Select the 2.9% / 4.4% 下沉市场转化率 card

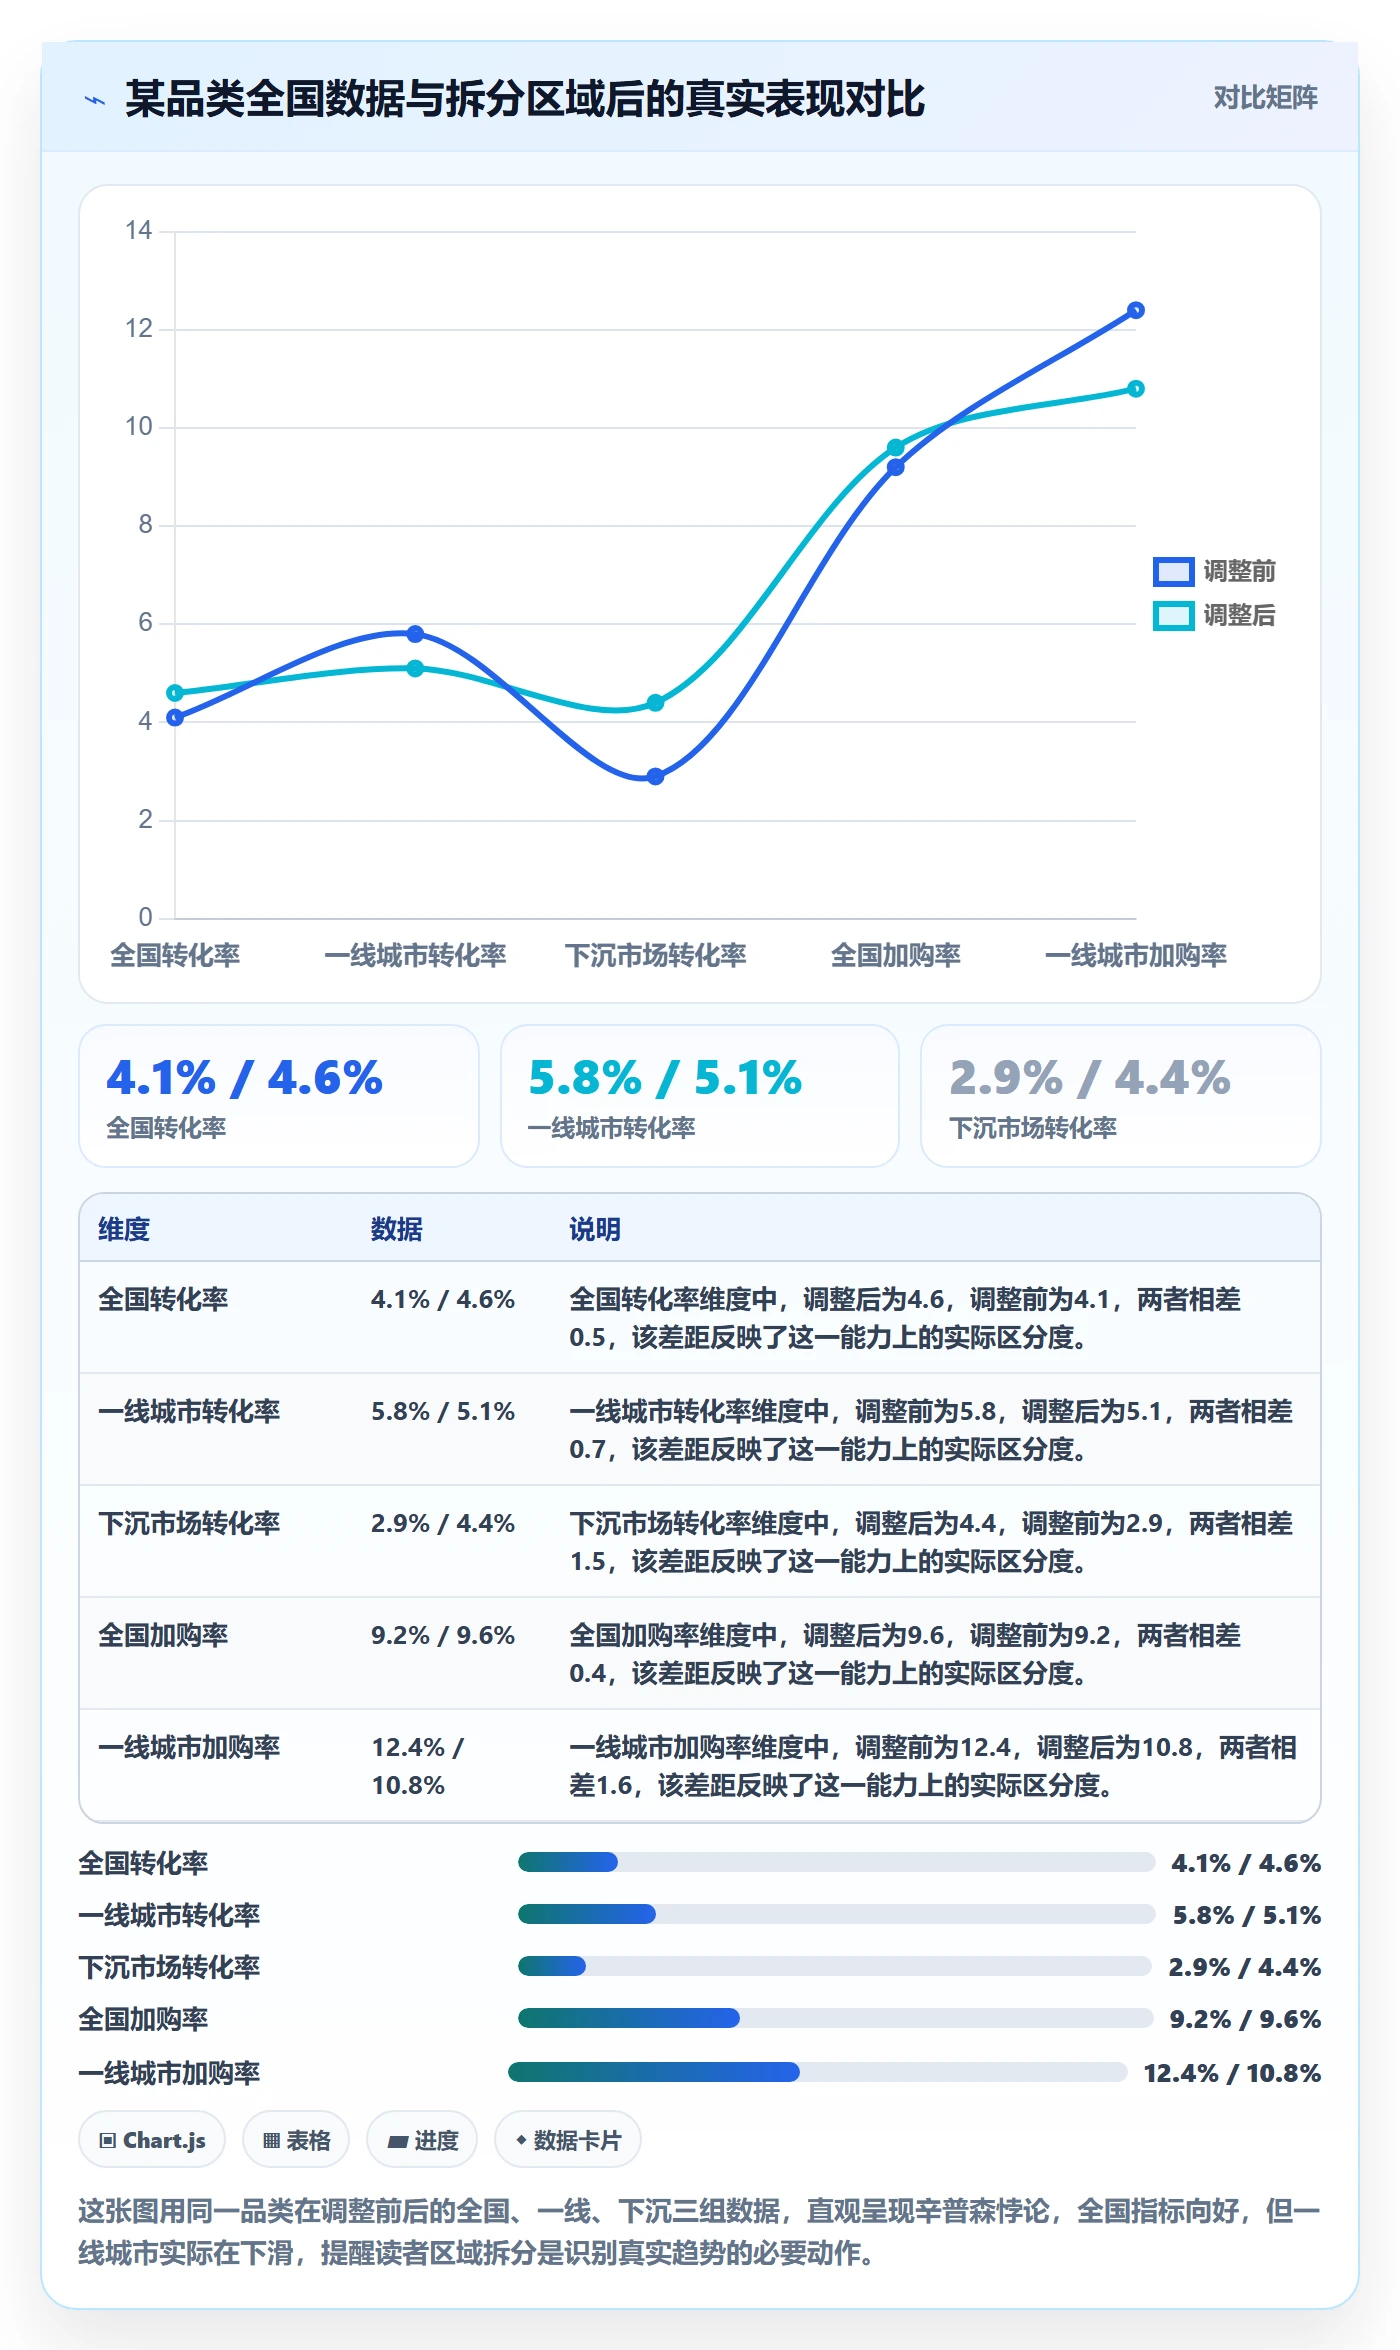[x=1121, y=1096]
